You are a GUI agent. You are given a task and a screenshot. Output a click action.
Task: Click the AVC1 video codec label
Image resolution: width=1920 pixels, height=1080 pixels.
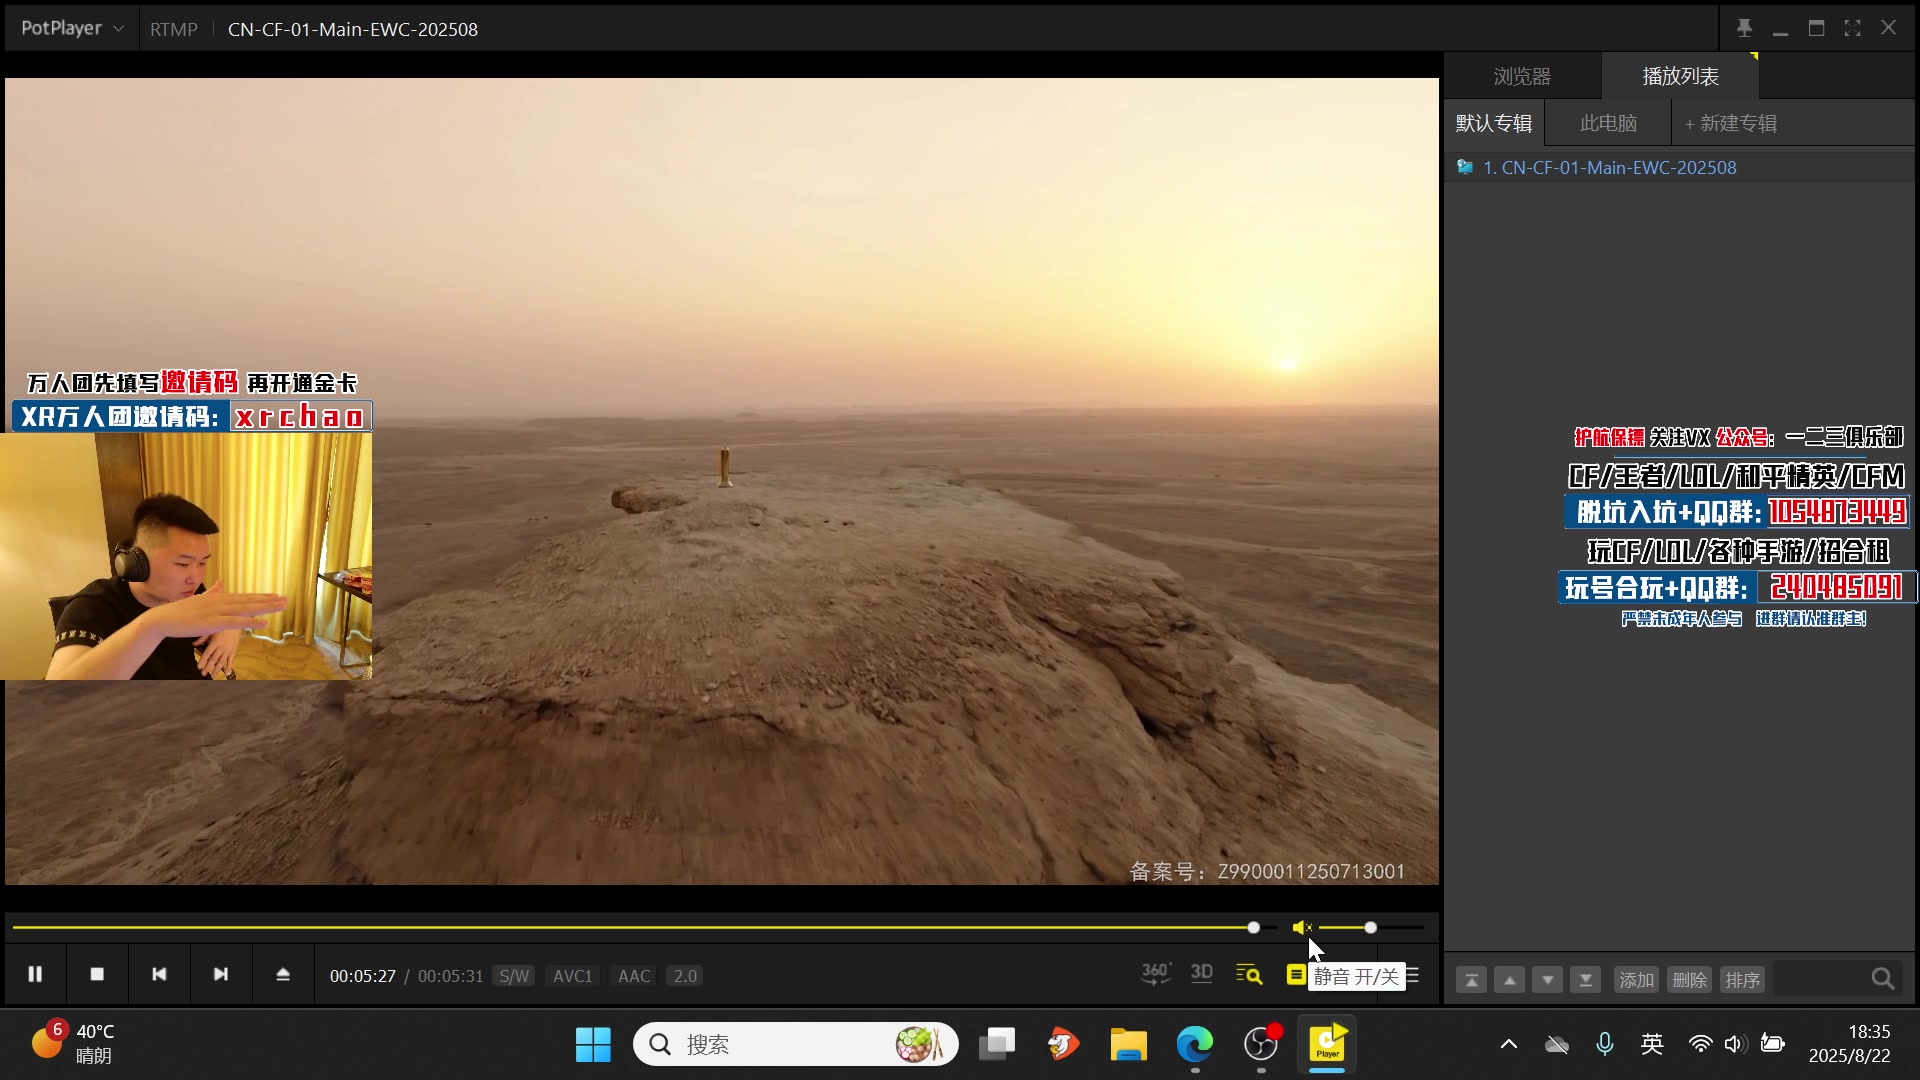(573, 976)
